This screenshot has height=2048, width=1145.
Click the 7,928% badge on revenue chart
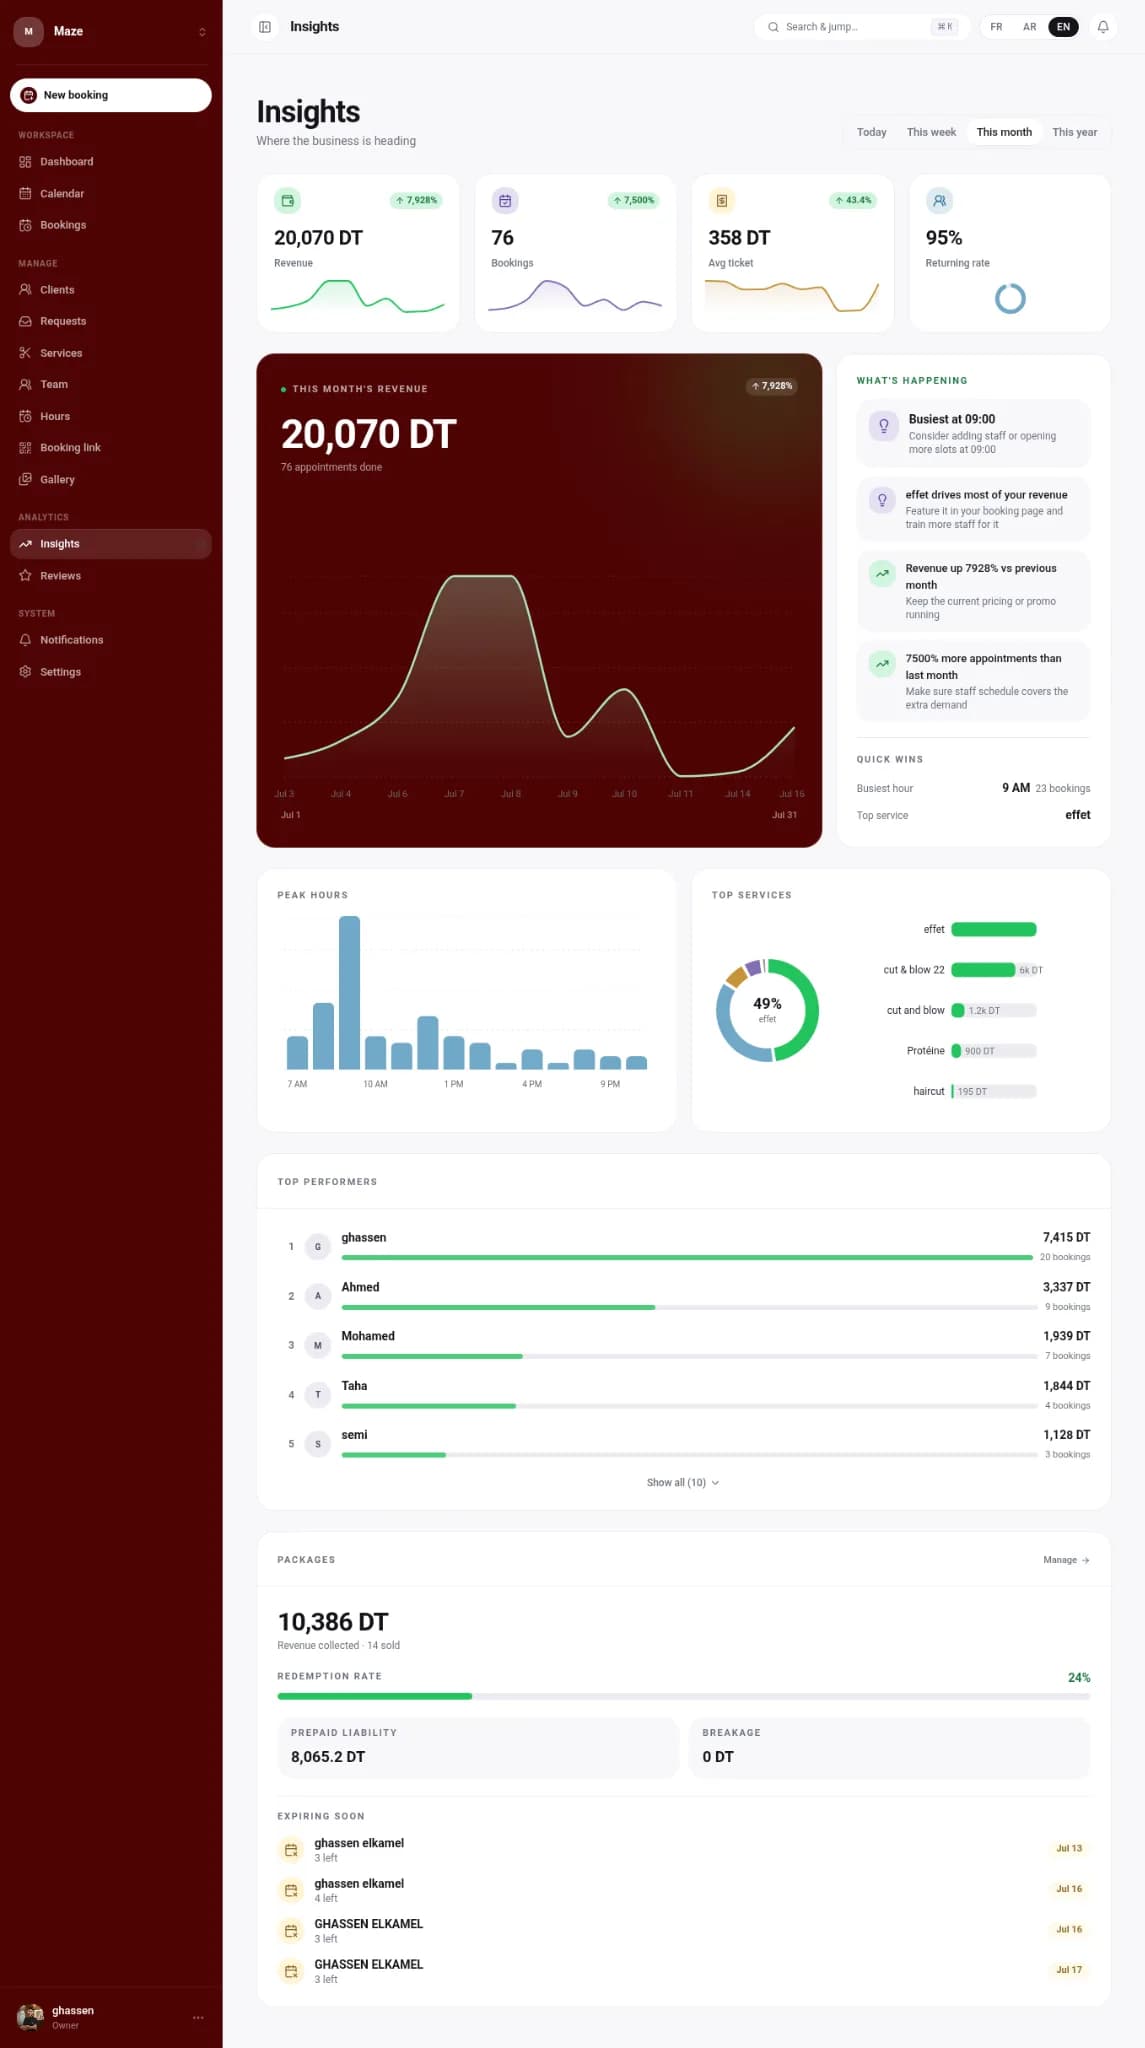[x=772, y=386]
